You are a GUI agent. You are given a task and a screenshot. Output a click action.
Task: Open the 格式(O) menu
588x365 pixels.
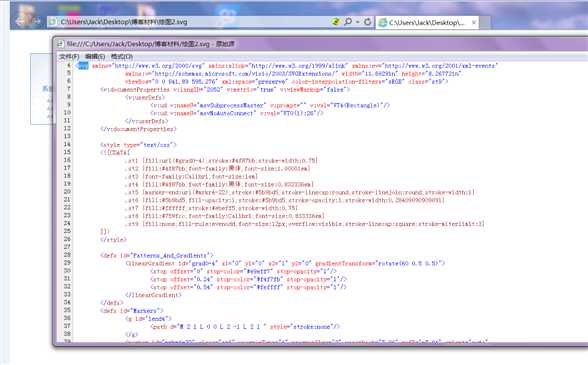pos(122,57)
